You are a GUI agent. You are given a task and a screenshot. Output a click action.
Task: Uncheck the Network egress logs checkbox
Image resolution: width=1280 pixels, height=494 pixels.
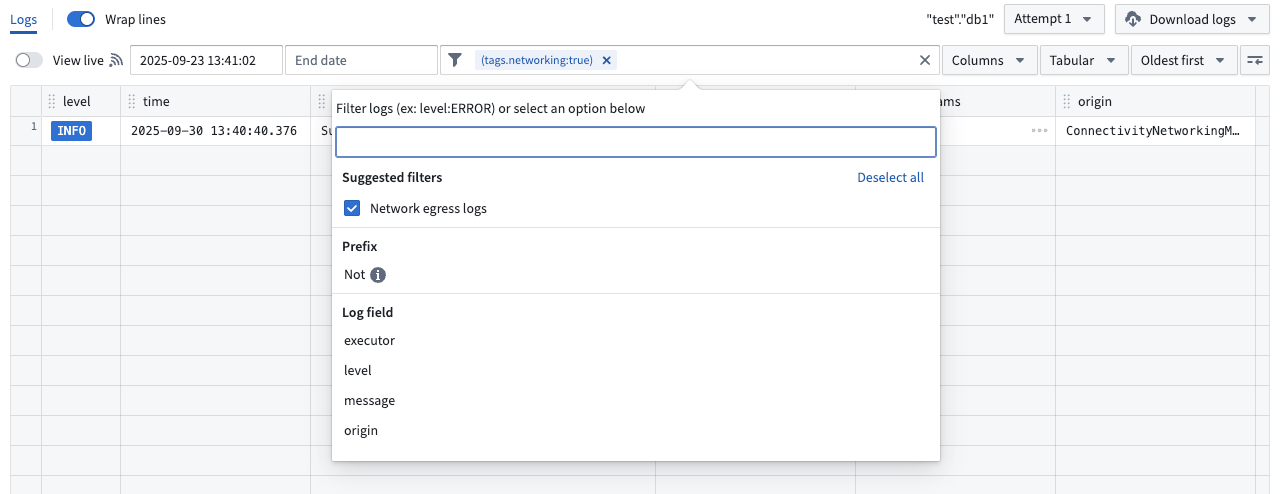tap(352, 209)
